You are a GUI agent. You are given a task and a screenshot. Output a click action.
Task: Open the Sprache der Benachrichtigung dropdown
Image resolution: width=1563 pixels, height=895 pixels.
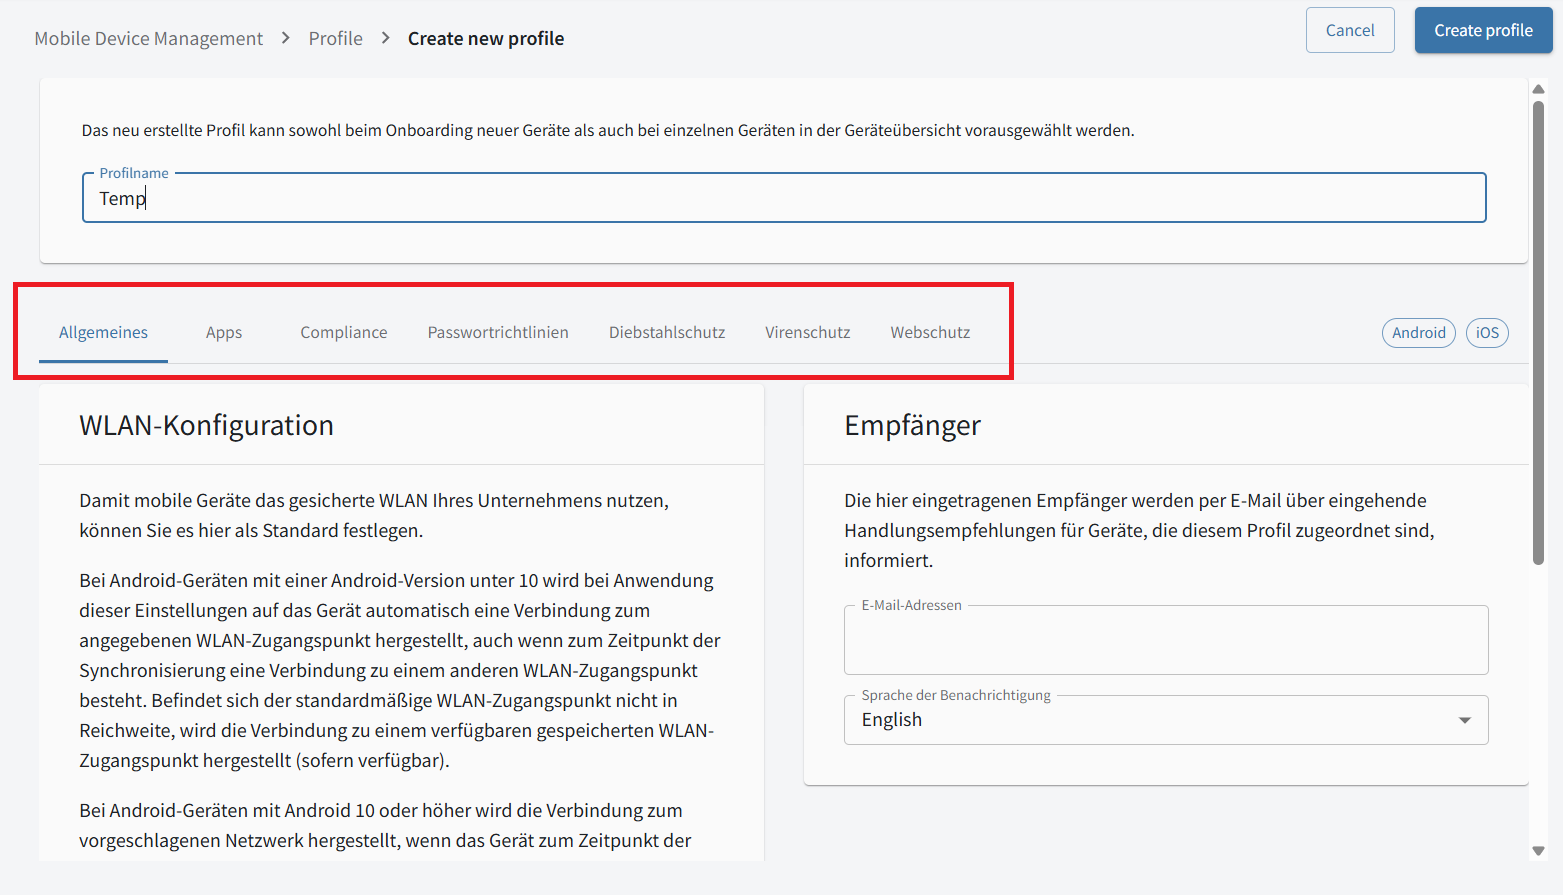click(x=1166, y=720)
